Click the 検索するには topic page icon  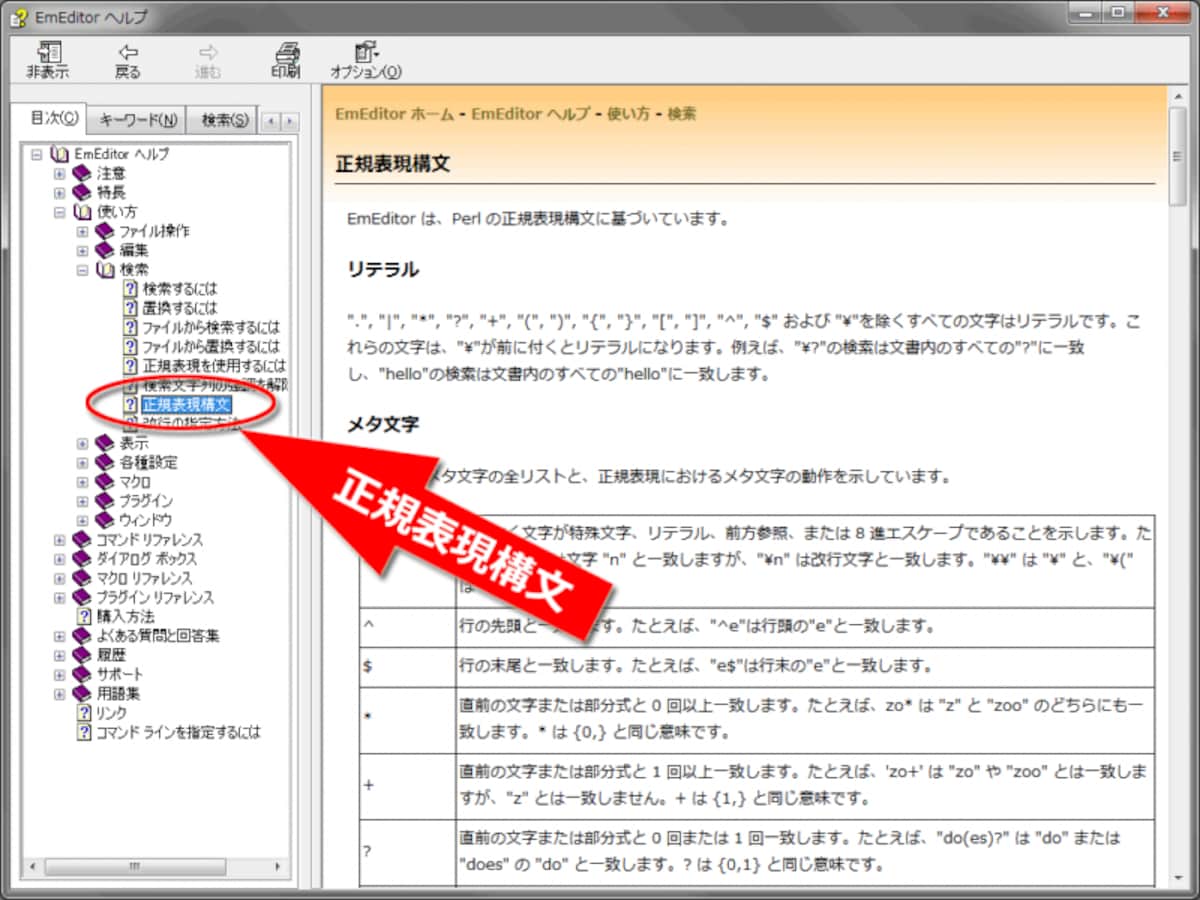(x=130, y=289)
